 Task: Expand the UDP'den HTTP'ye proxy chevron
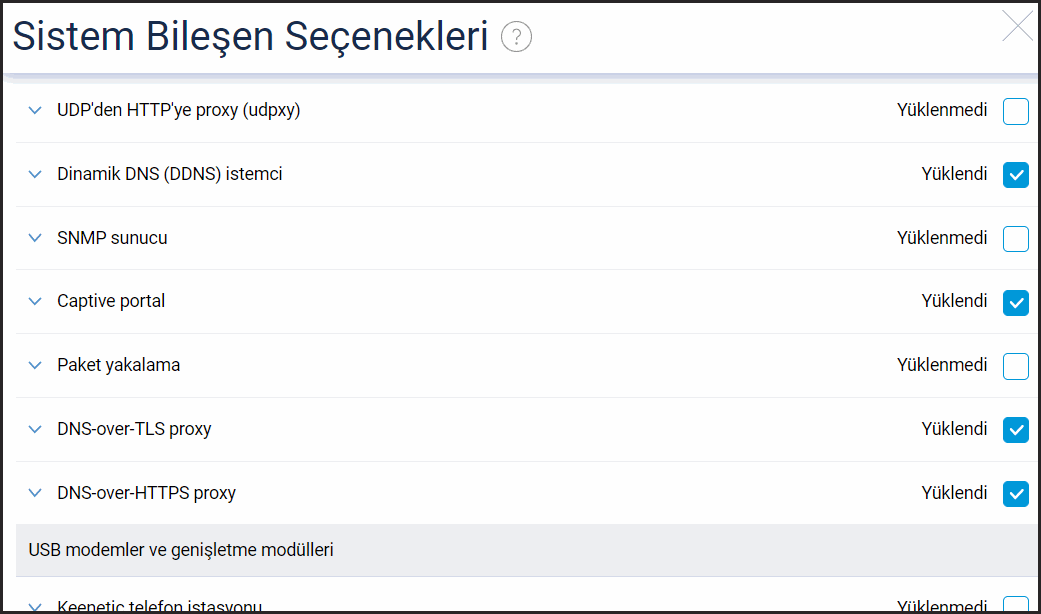[36, 110]
